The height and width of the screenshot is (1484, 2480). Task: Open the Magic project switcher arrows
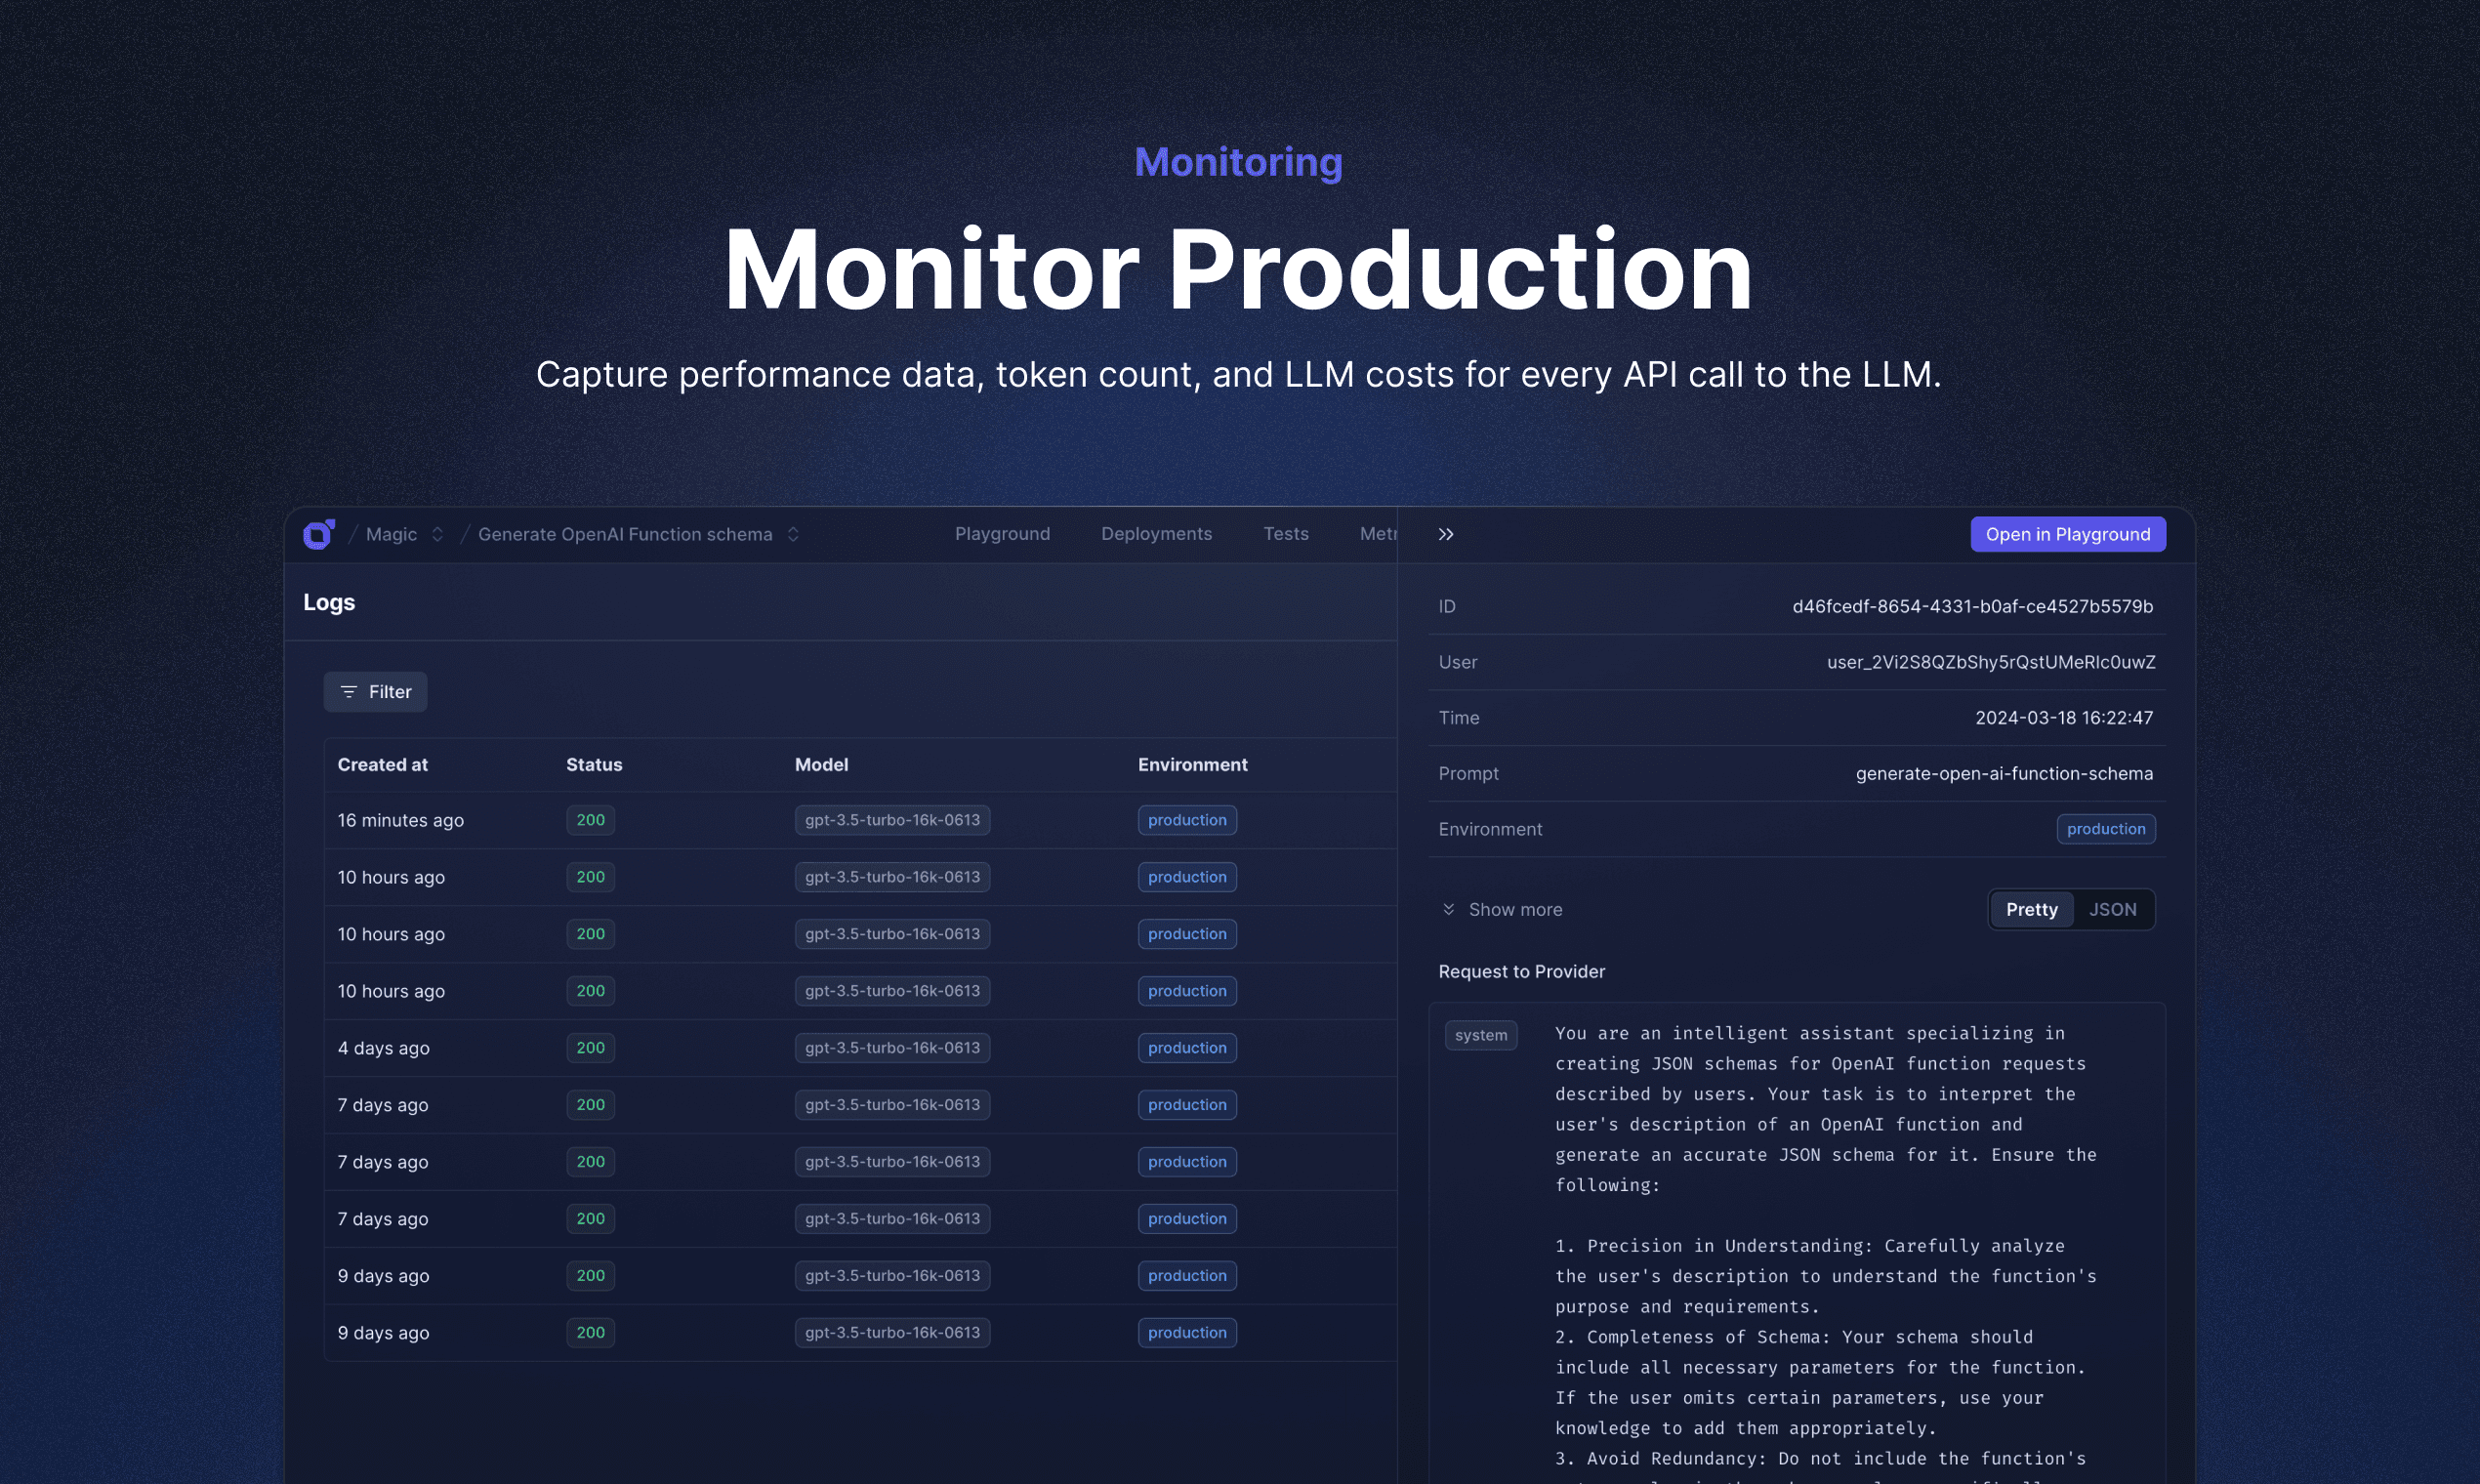click(437, 534)
